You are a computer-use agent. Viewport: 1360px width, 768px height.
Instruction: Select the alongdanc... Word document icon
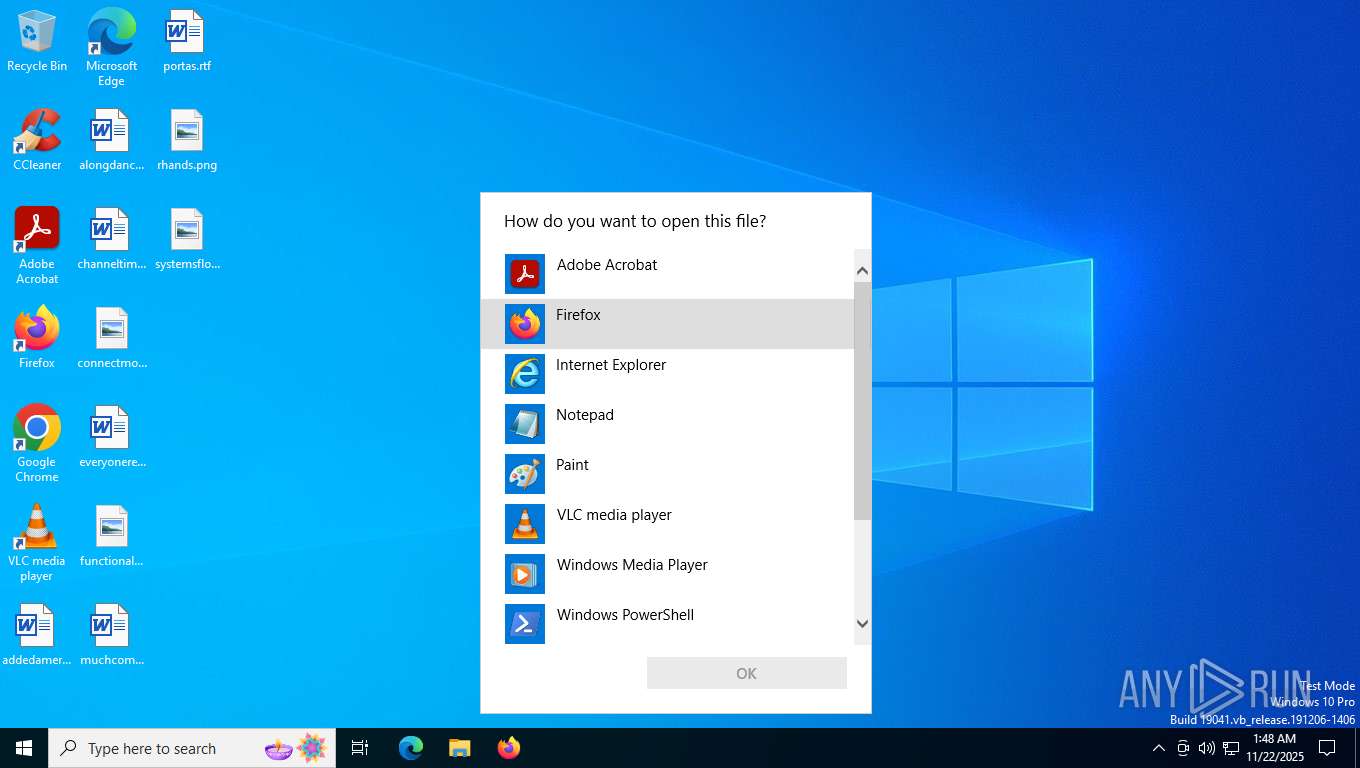[x=111, y=140]
